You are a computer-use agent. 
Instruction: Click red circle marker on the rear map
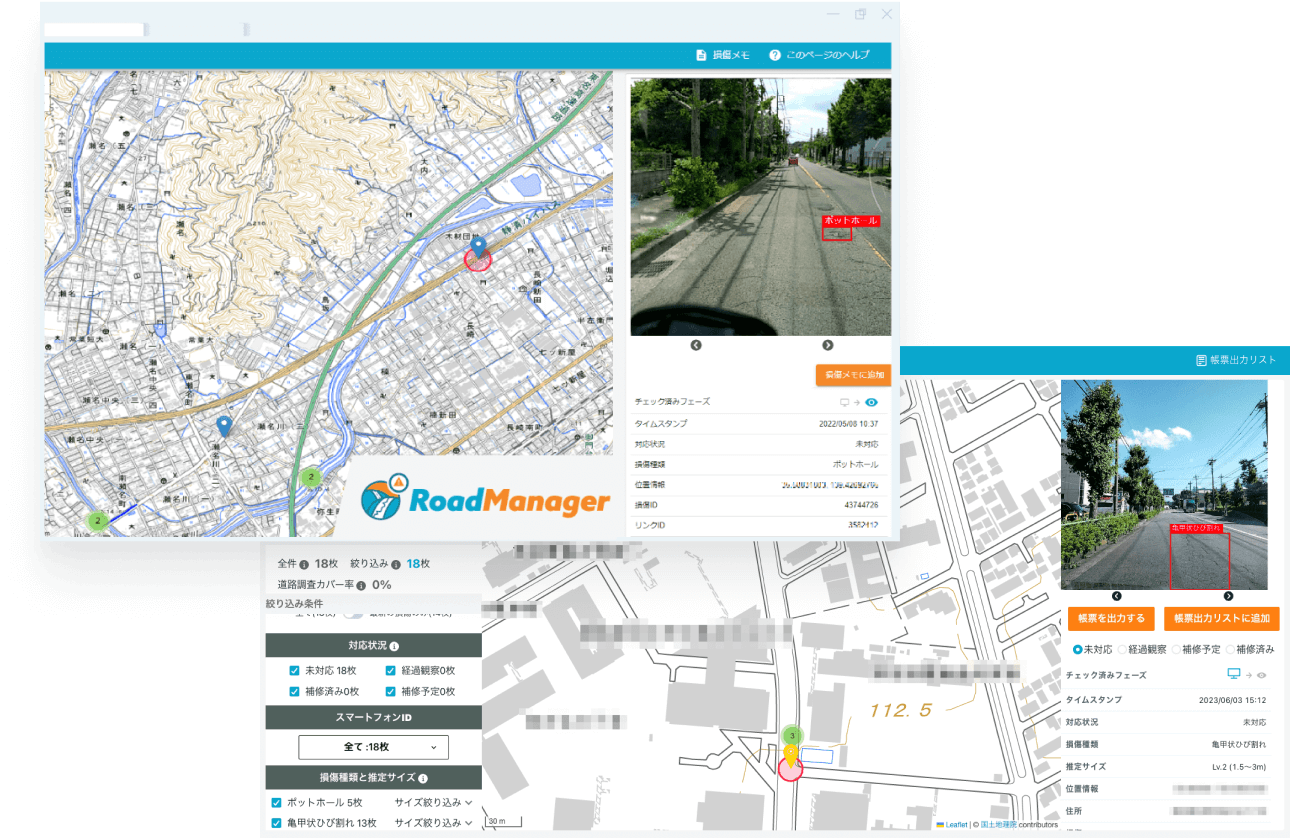click(790, 767)
